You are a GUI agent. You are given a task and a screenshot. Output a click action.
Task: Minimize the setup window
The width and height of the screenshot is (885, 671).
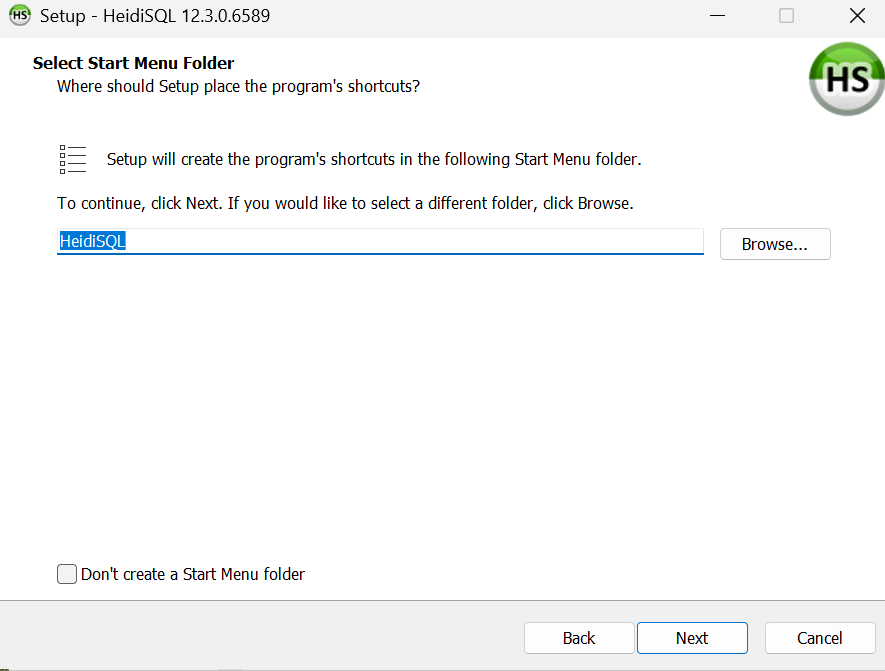[x=717, y=16]
